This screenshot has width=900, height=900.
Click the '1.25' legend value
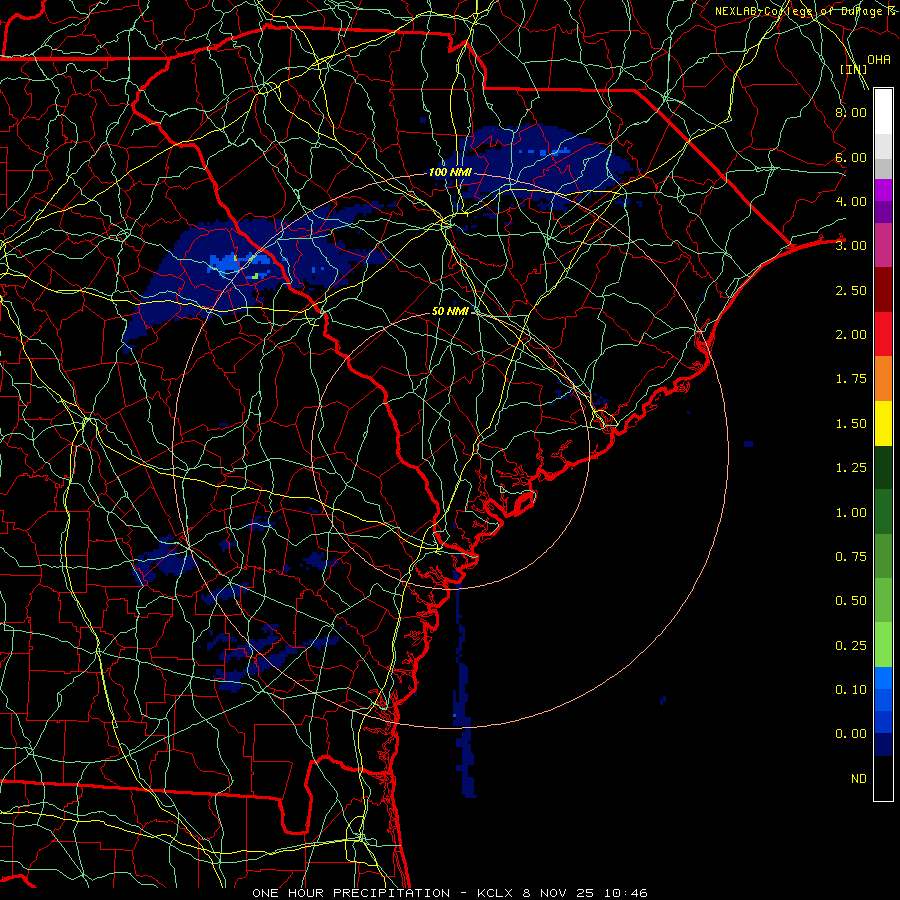pyautogui.click(x=851, y=468)
